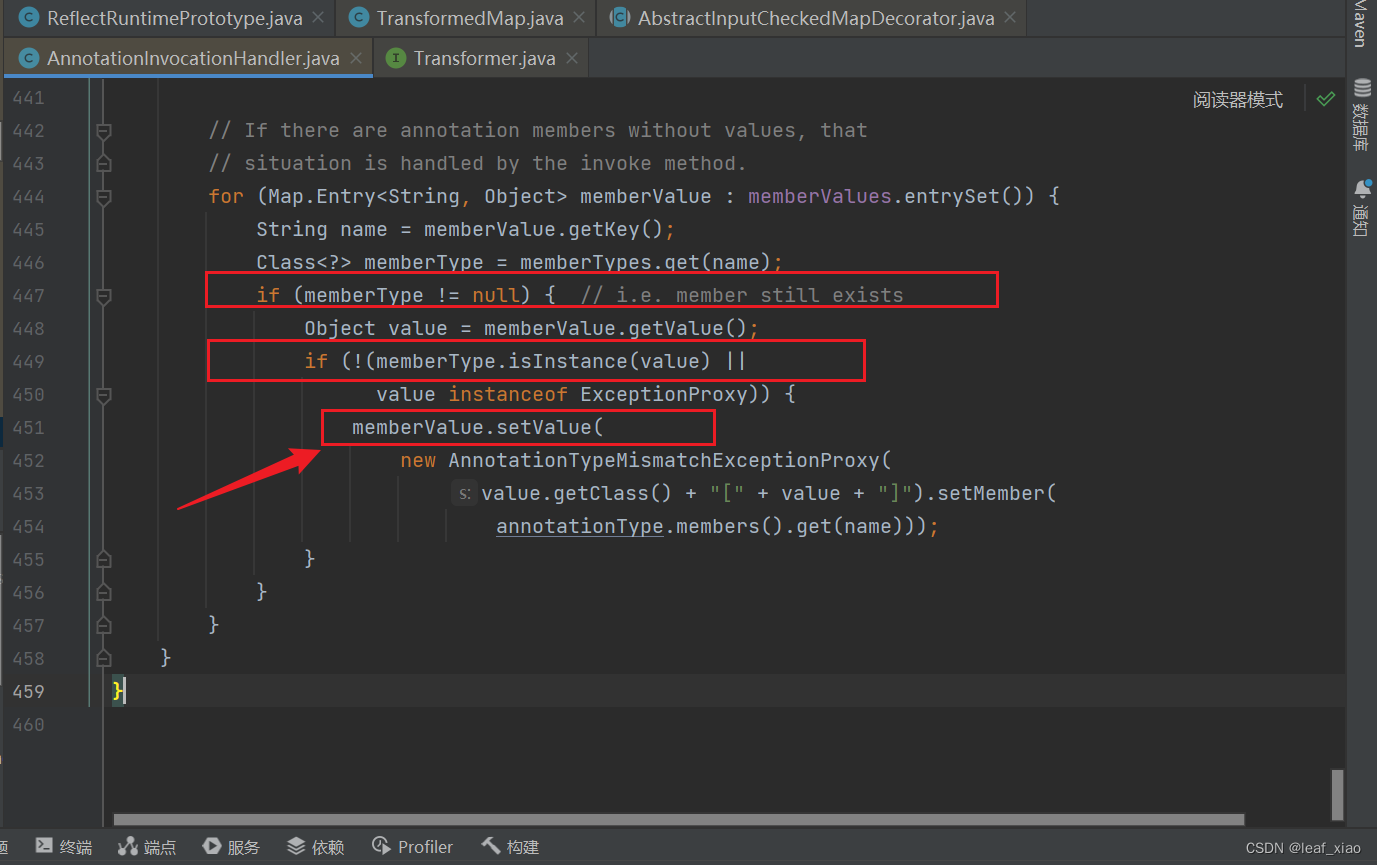Click 'memberType.isInstance(value)' on line 449
The image size is (1377, 865).
coord(544,361)
